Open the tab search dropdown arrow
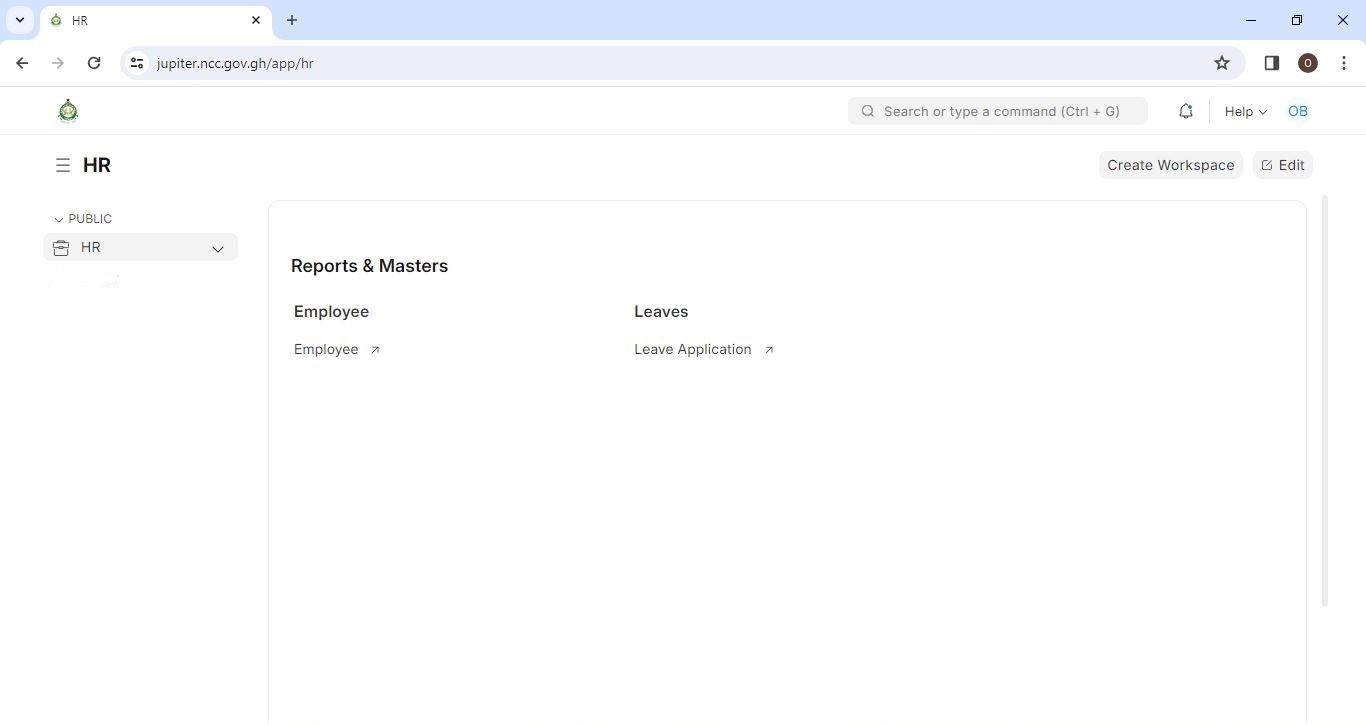The image size is (1366, 726). tap(19, 20)
